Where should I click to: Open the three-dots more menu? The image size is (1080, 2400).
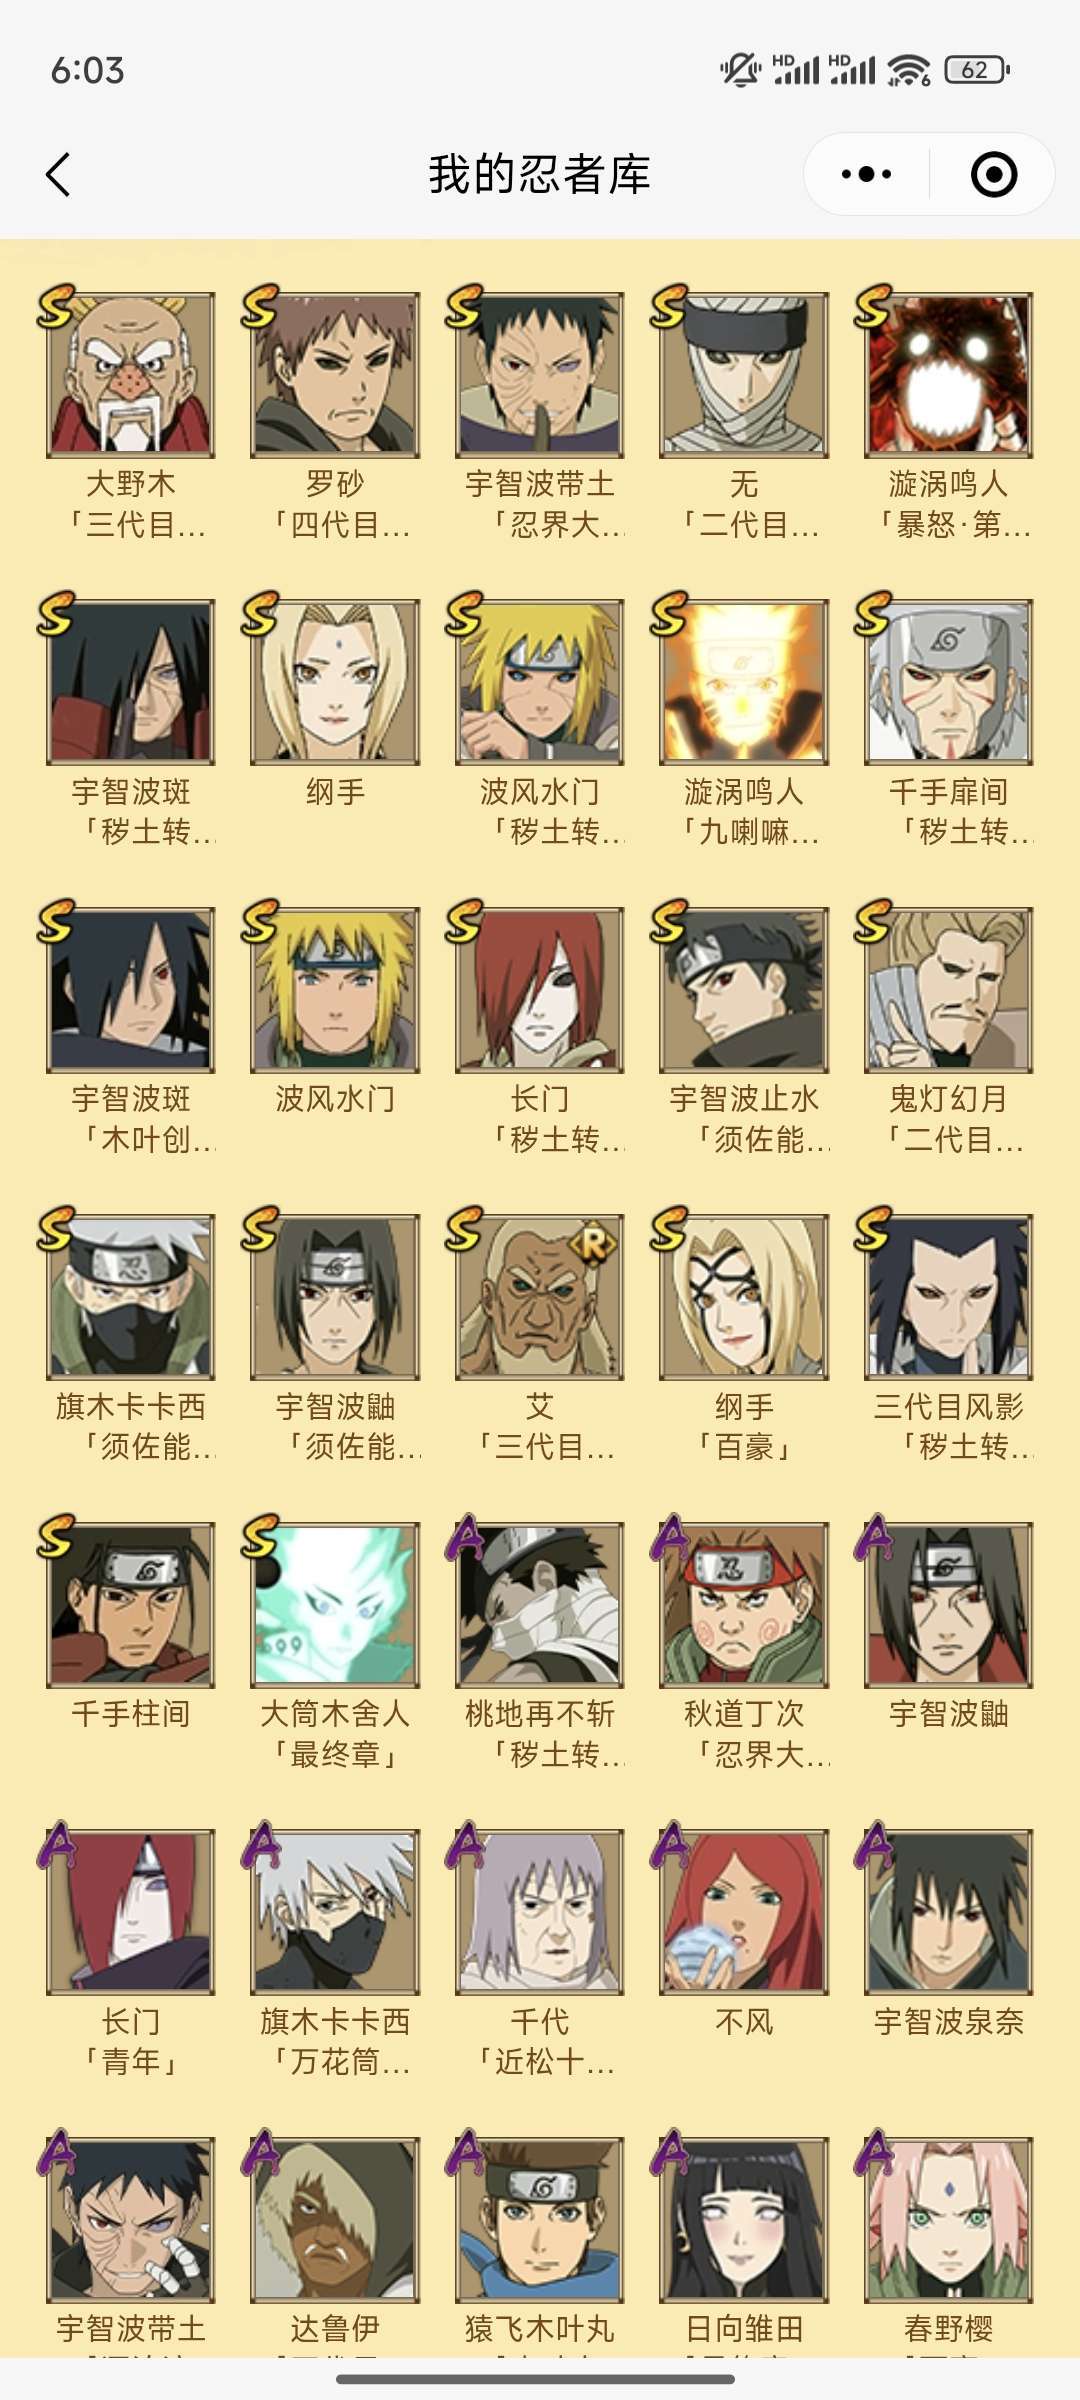867,174
